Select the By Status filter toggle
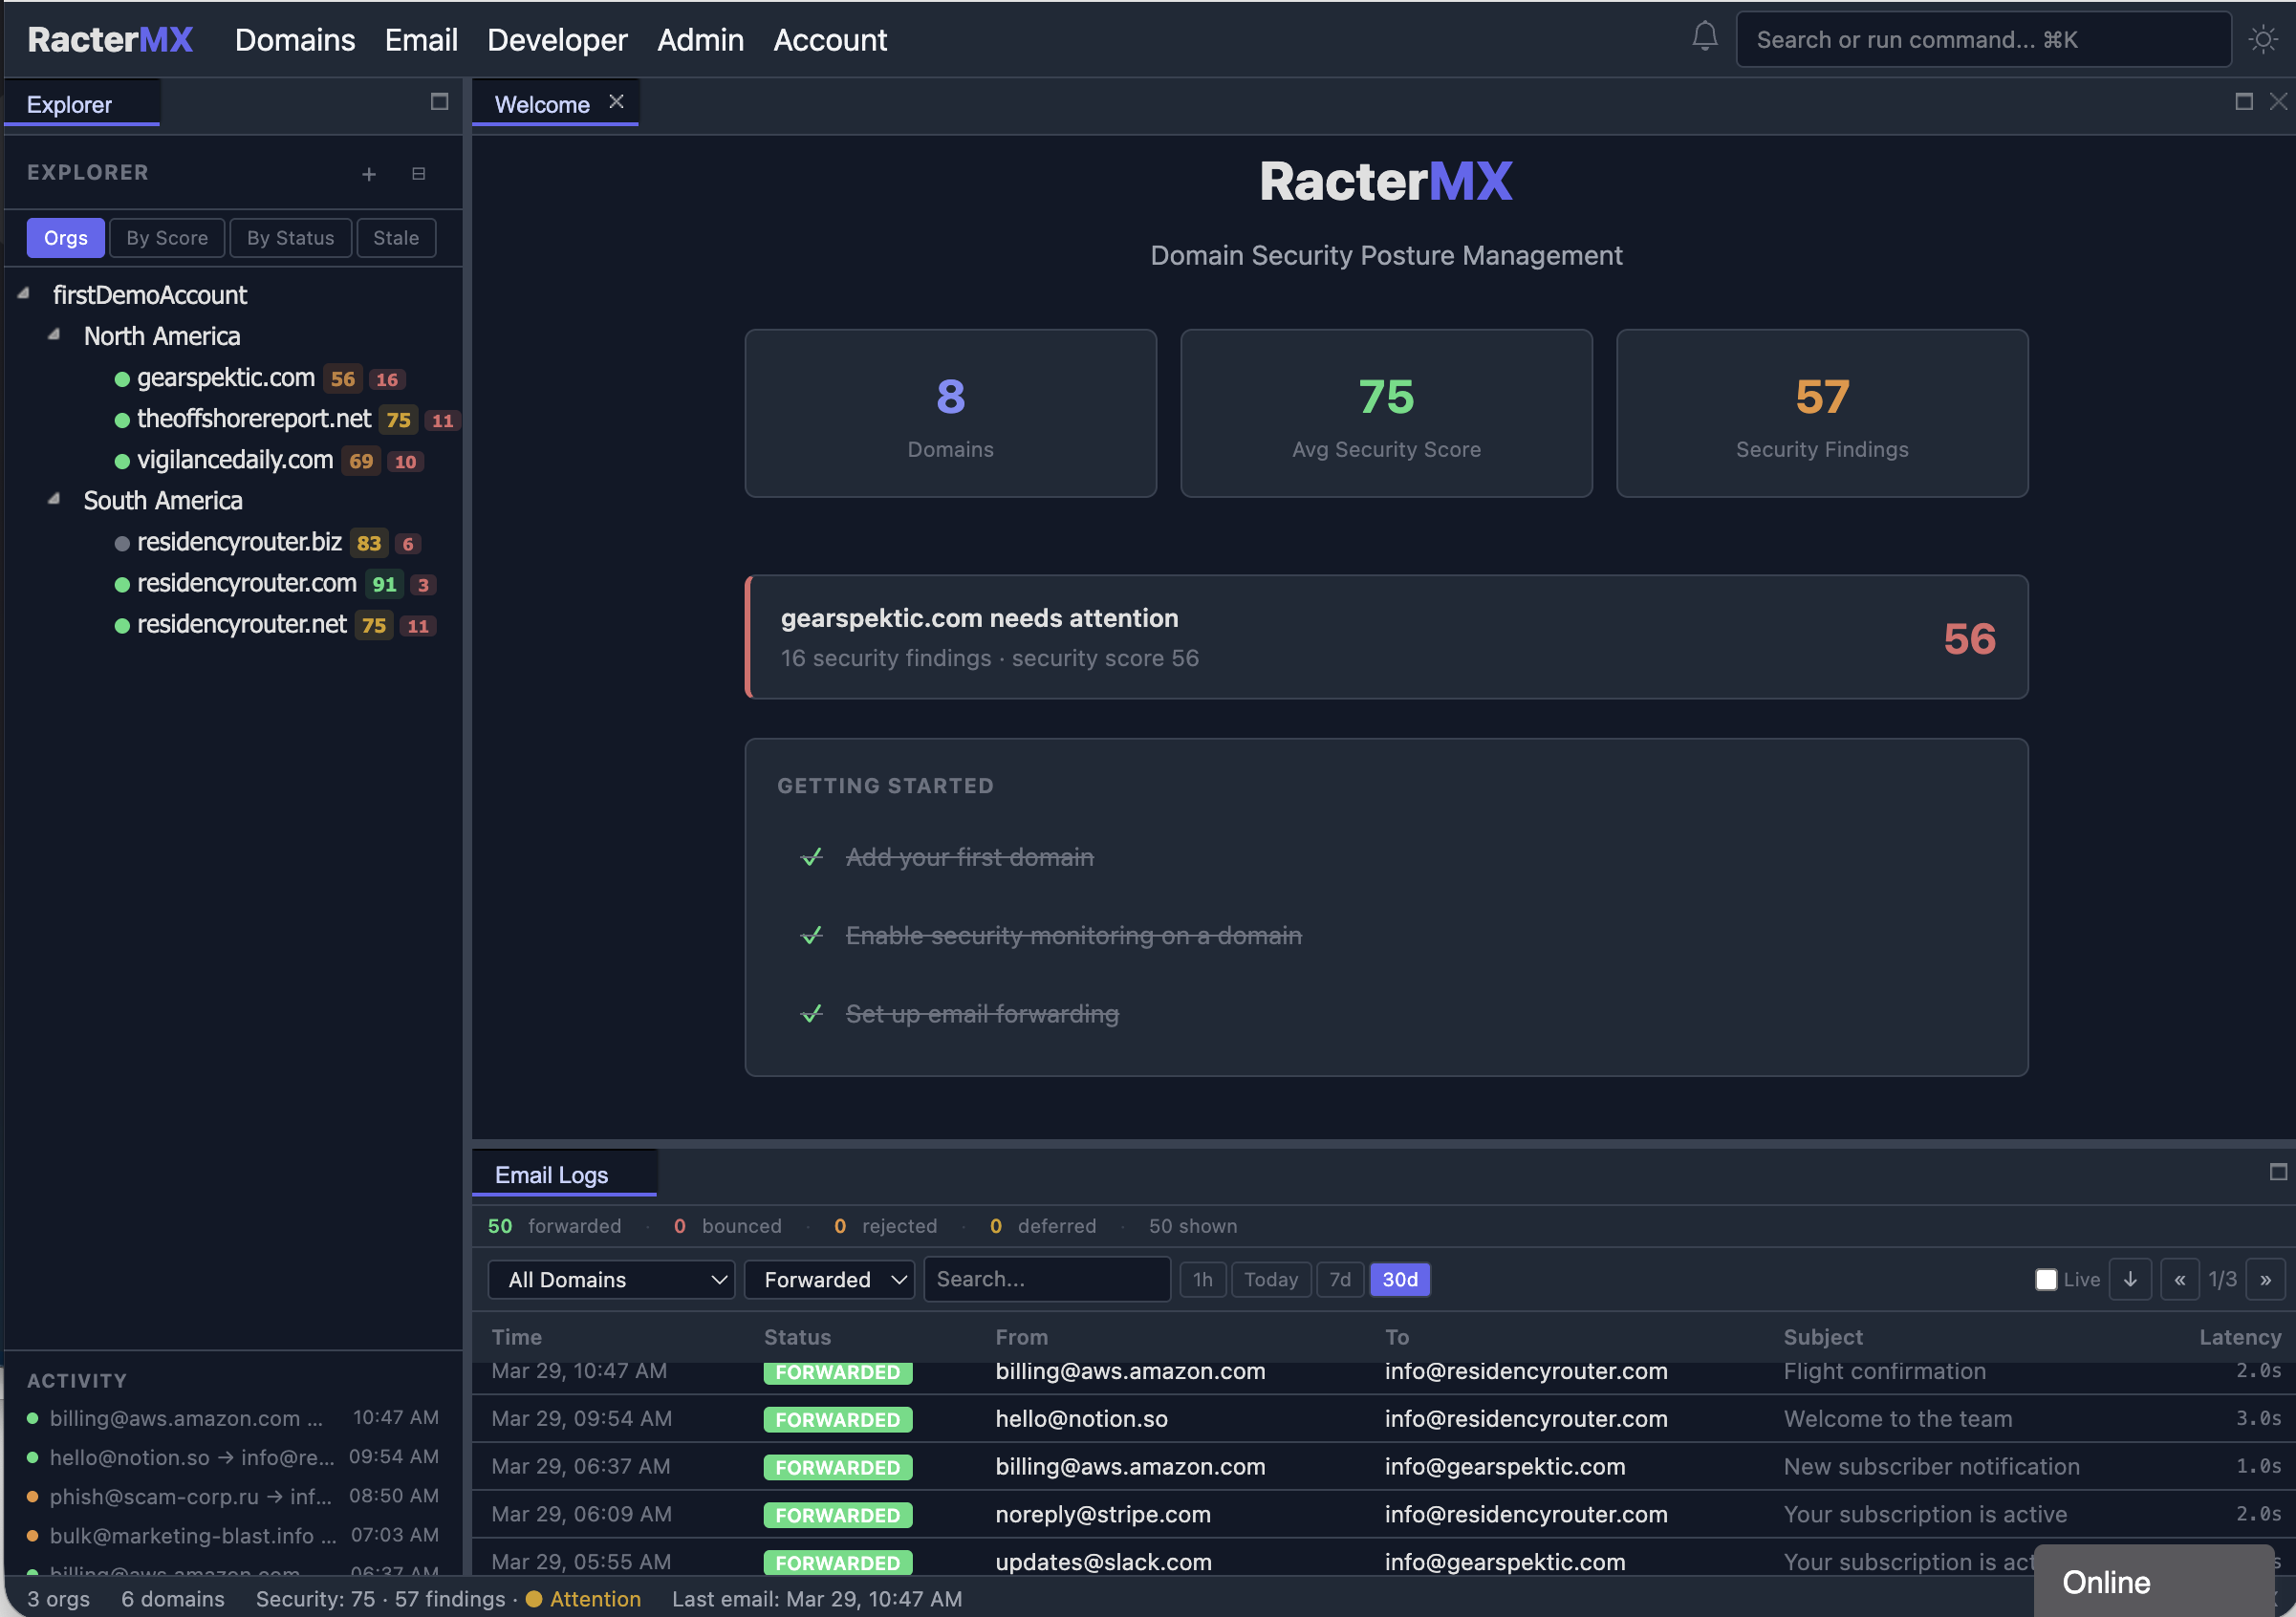The width and height of the screenshot is (2296, 1617). tap(290, 237)
